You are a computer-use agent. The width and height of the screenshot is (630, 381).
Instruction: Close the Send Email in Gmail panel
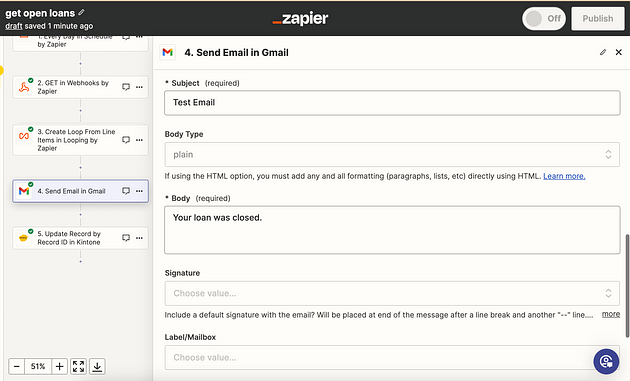pos(619,52)
